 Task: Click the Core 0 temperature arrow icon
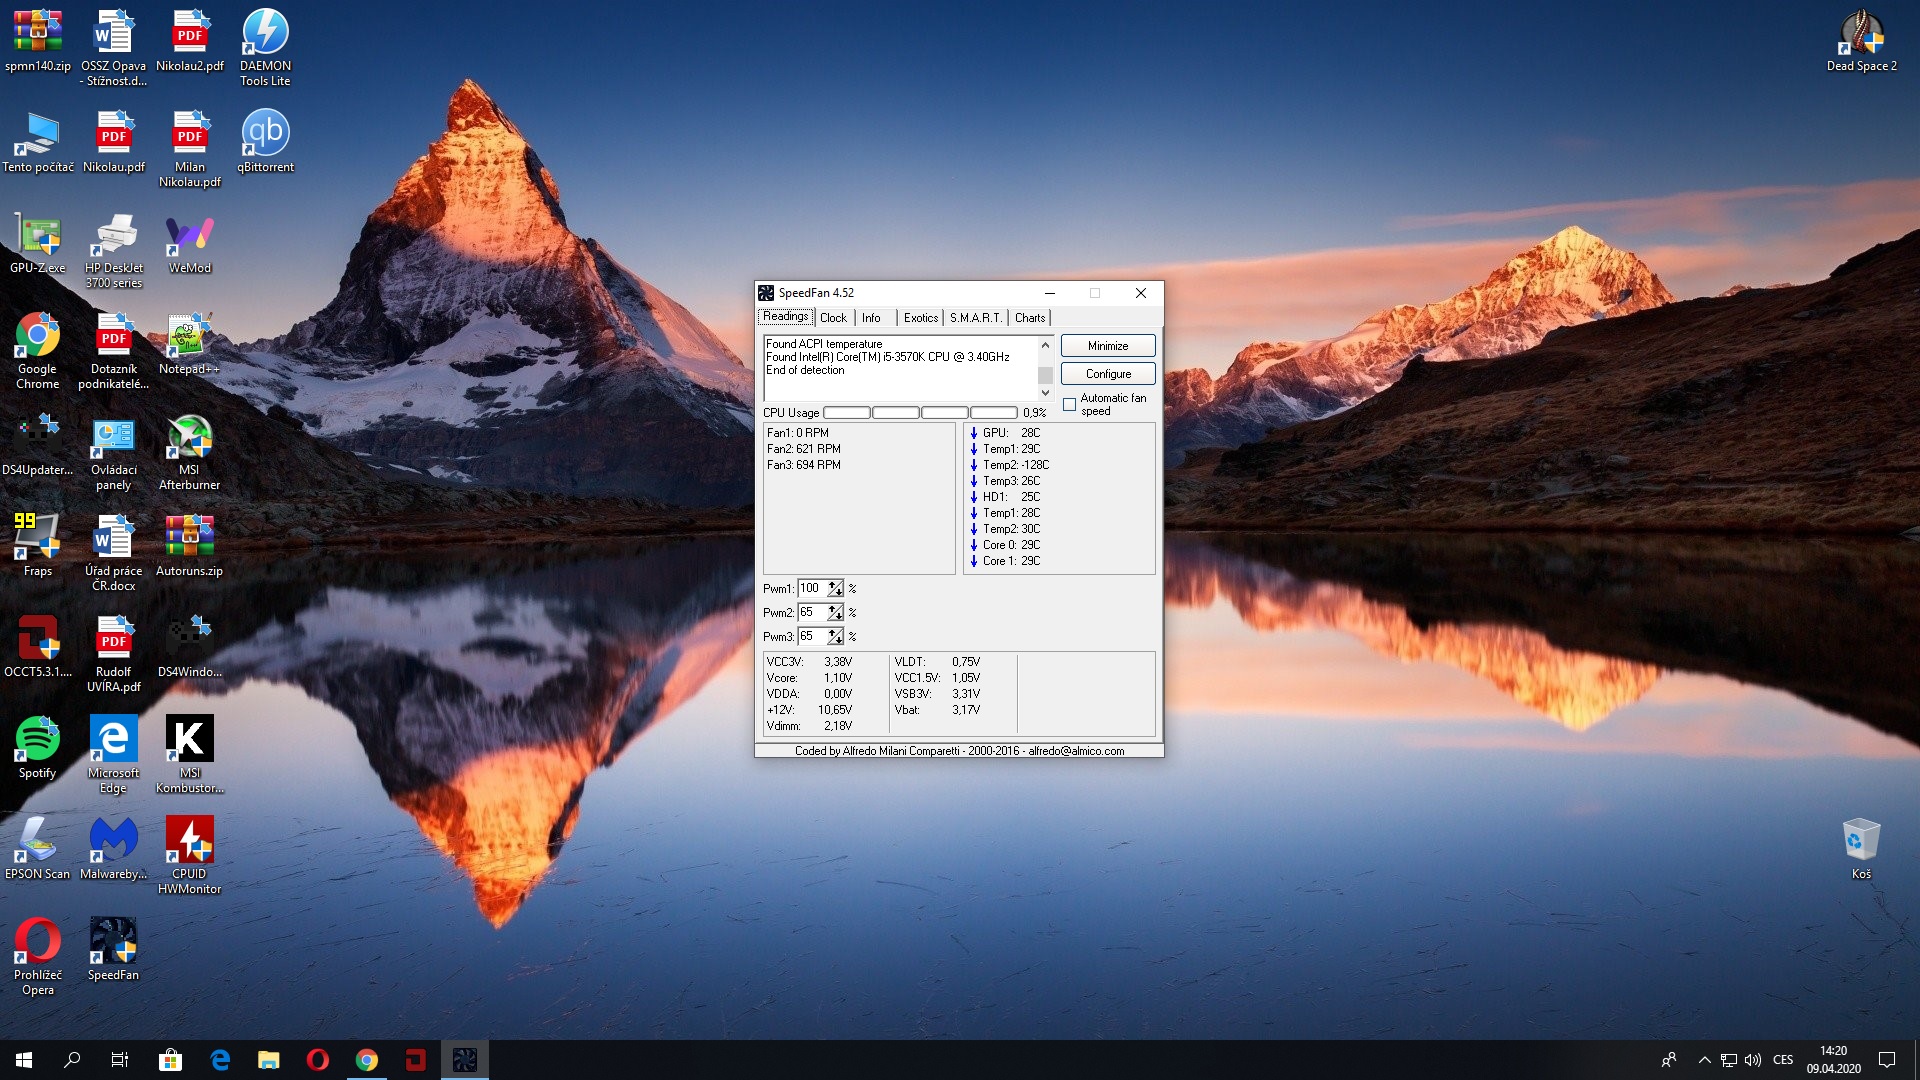tap(974, 545)
